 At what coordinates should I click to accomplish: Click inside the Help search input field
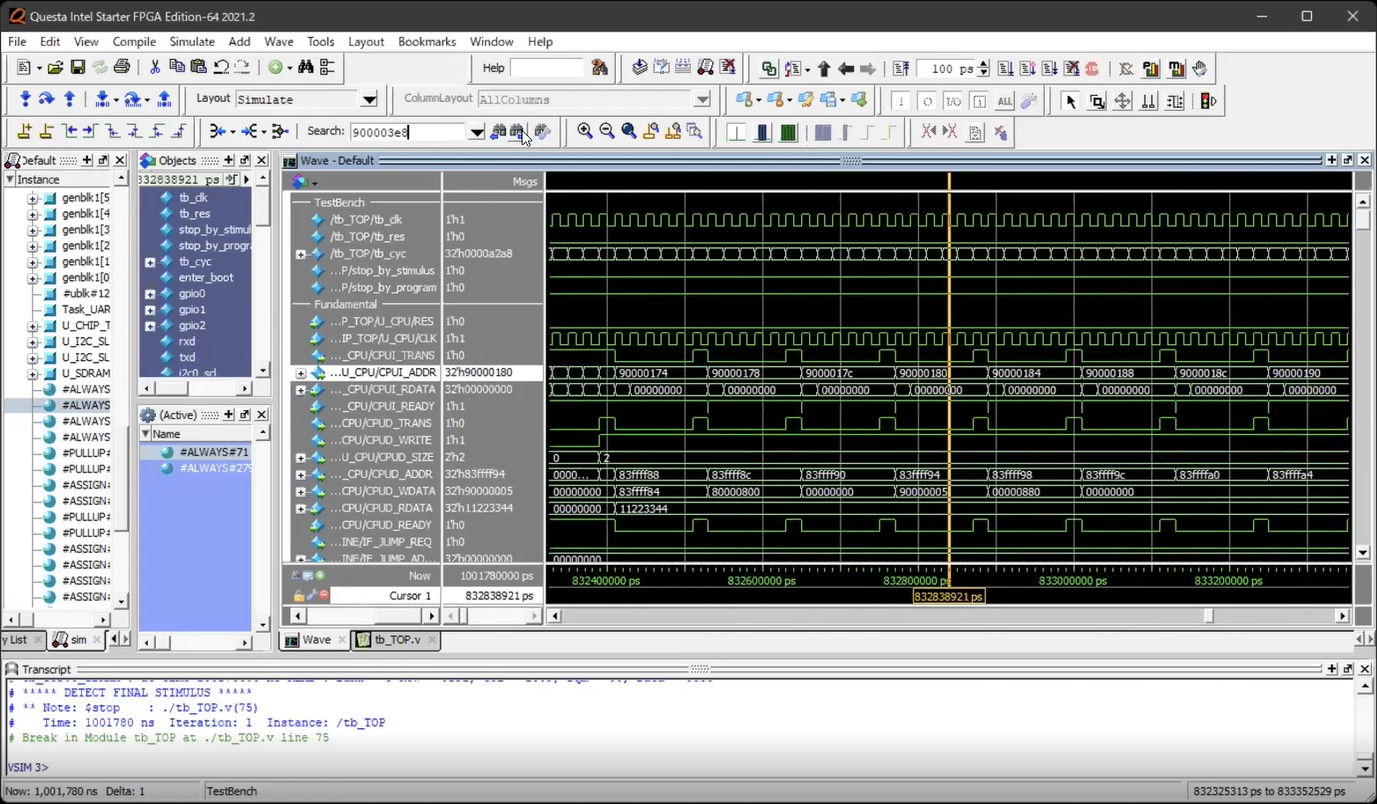(x=546, y=68)
